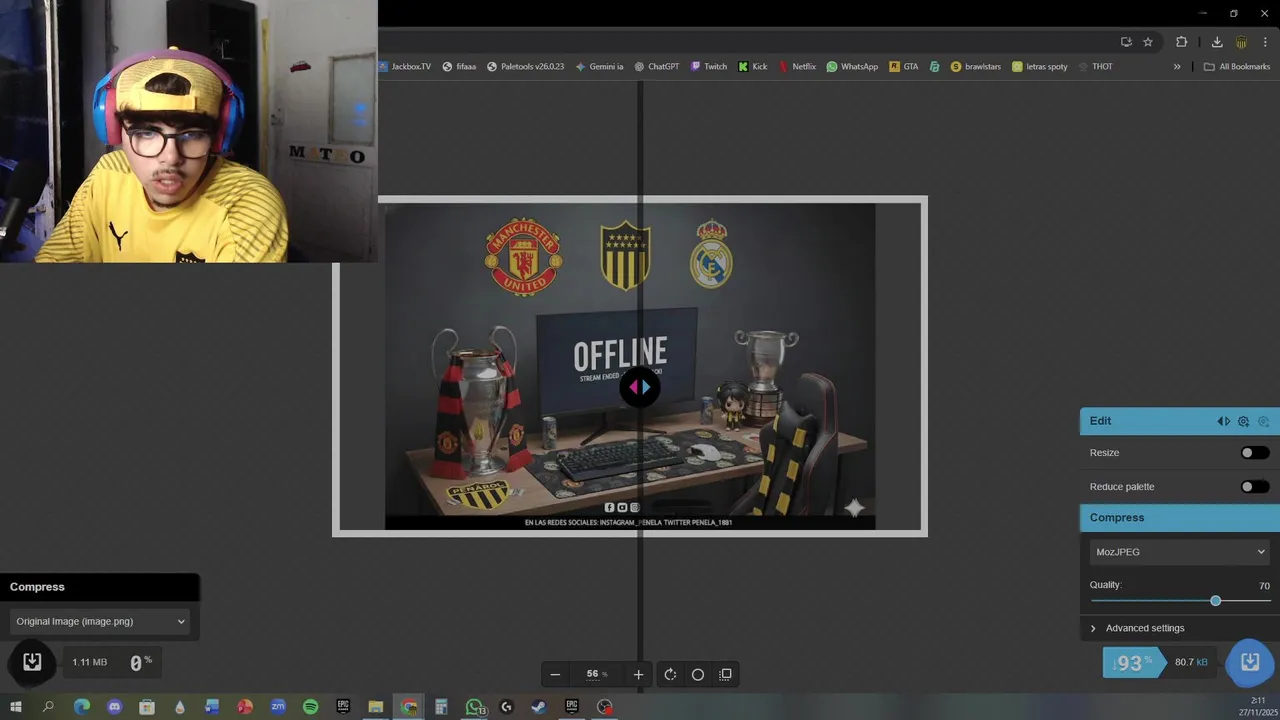Screen dimensions: 1280x720
Task: Open Discord from the taskbar
Action: tap(114, 706)
